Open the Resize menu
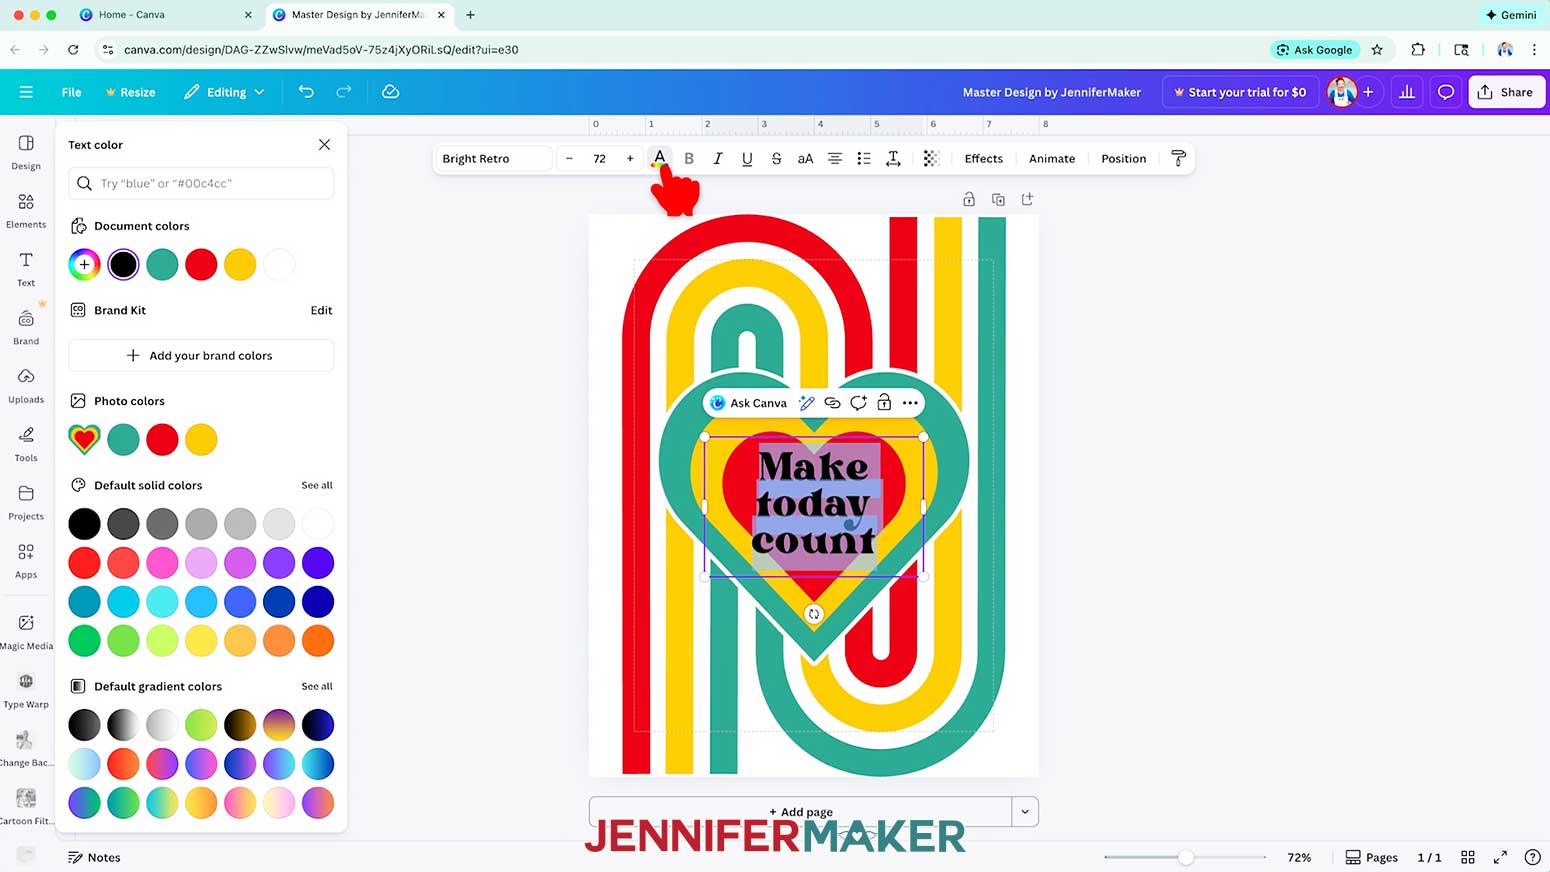Viewport: 1550px width, 872px height. click(x=130, y=92)
